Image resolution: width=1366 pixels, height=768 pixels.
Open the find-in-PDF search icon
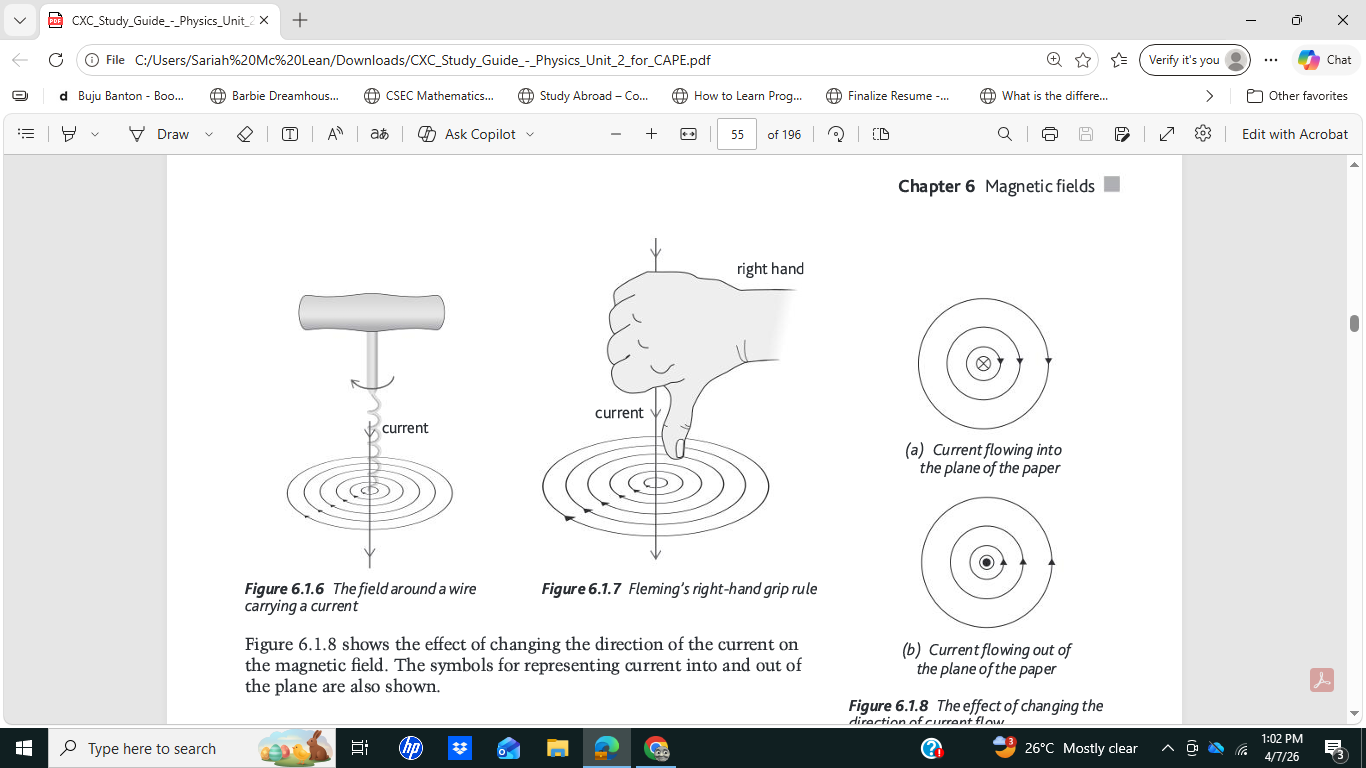point(1005,134)
